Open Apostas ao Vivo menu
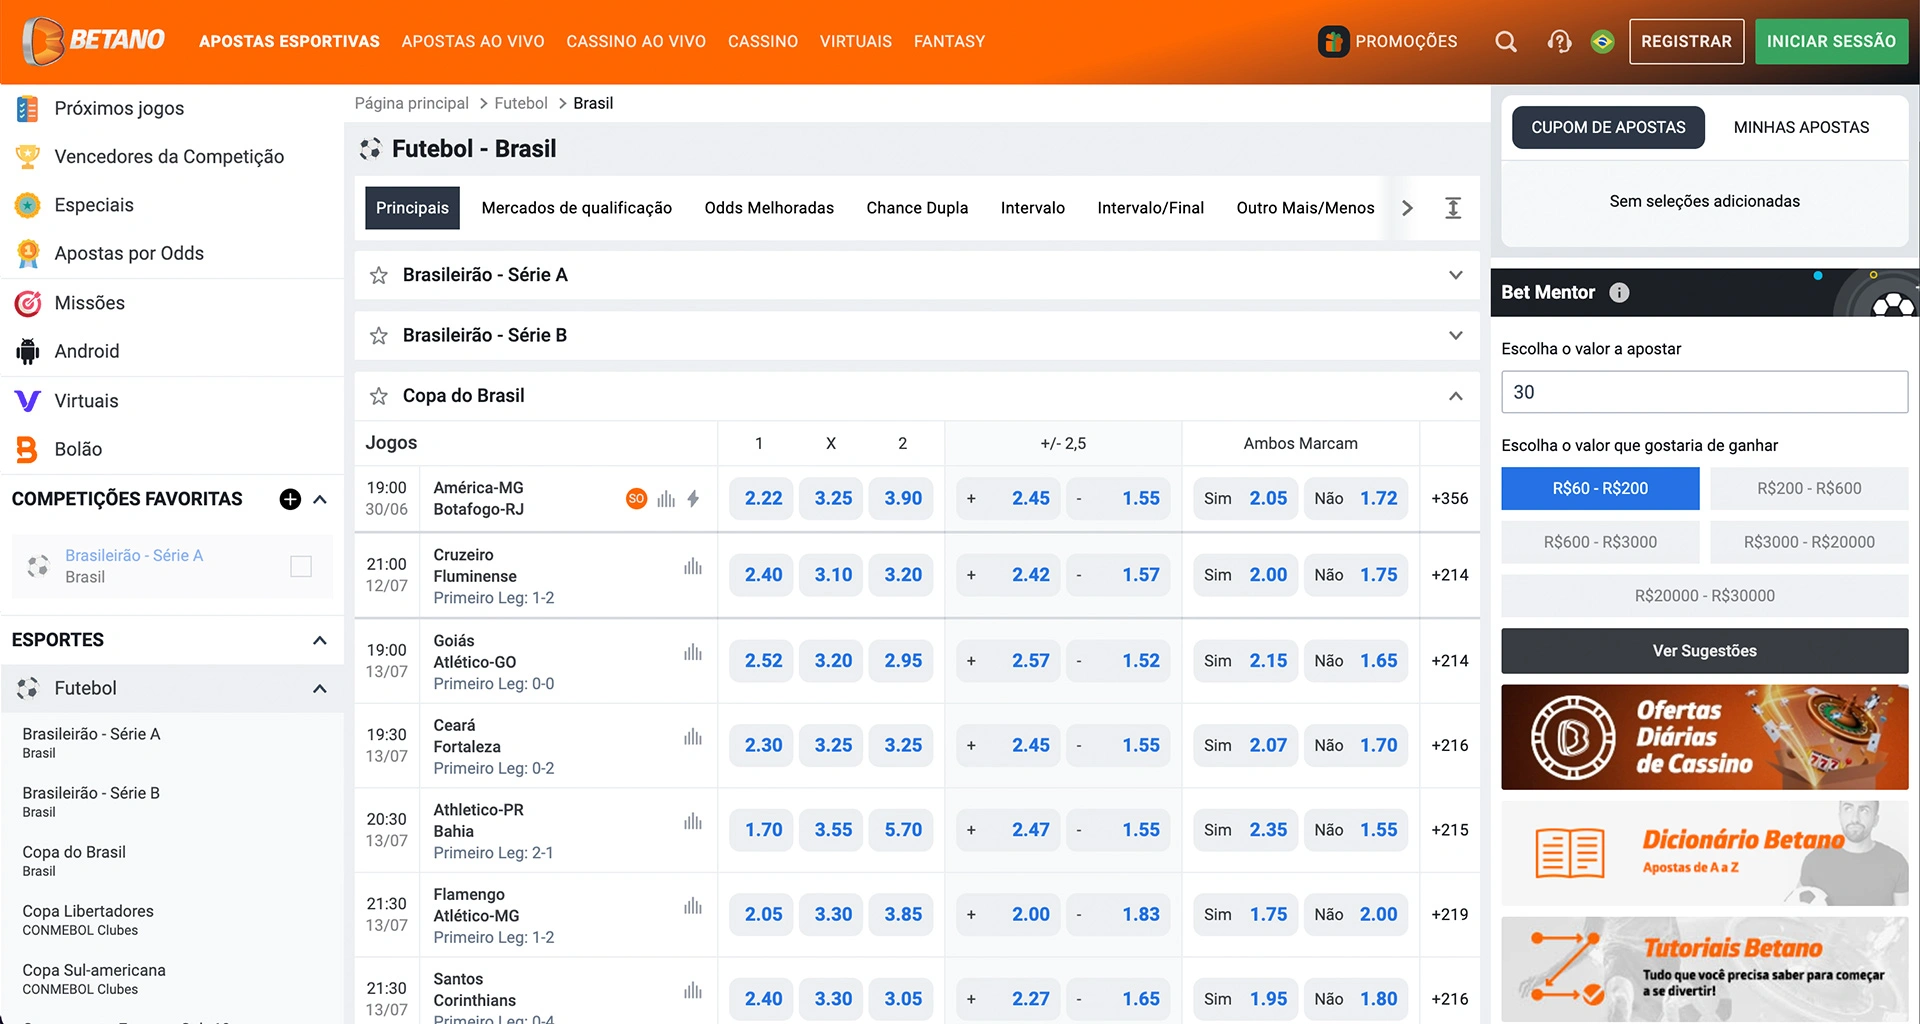This screenshot has width=1920, height=1024. coord(473,41)
